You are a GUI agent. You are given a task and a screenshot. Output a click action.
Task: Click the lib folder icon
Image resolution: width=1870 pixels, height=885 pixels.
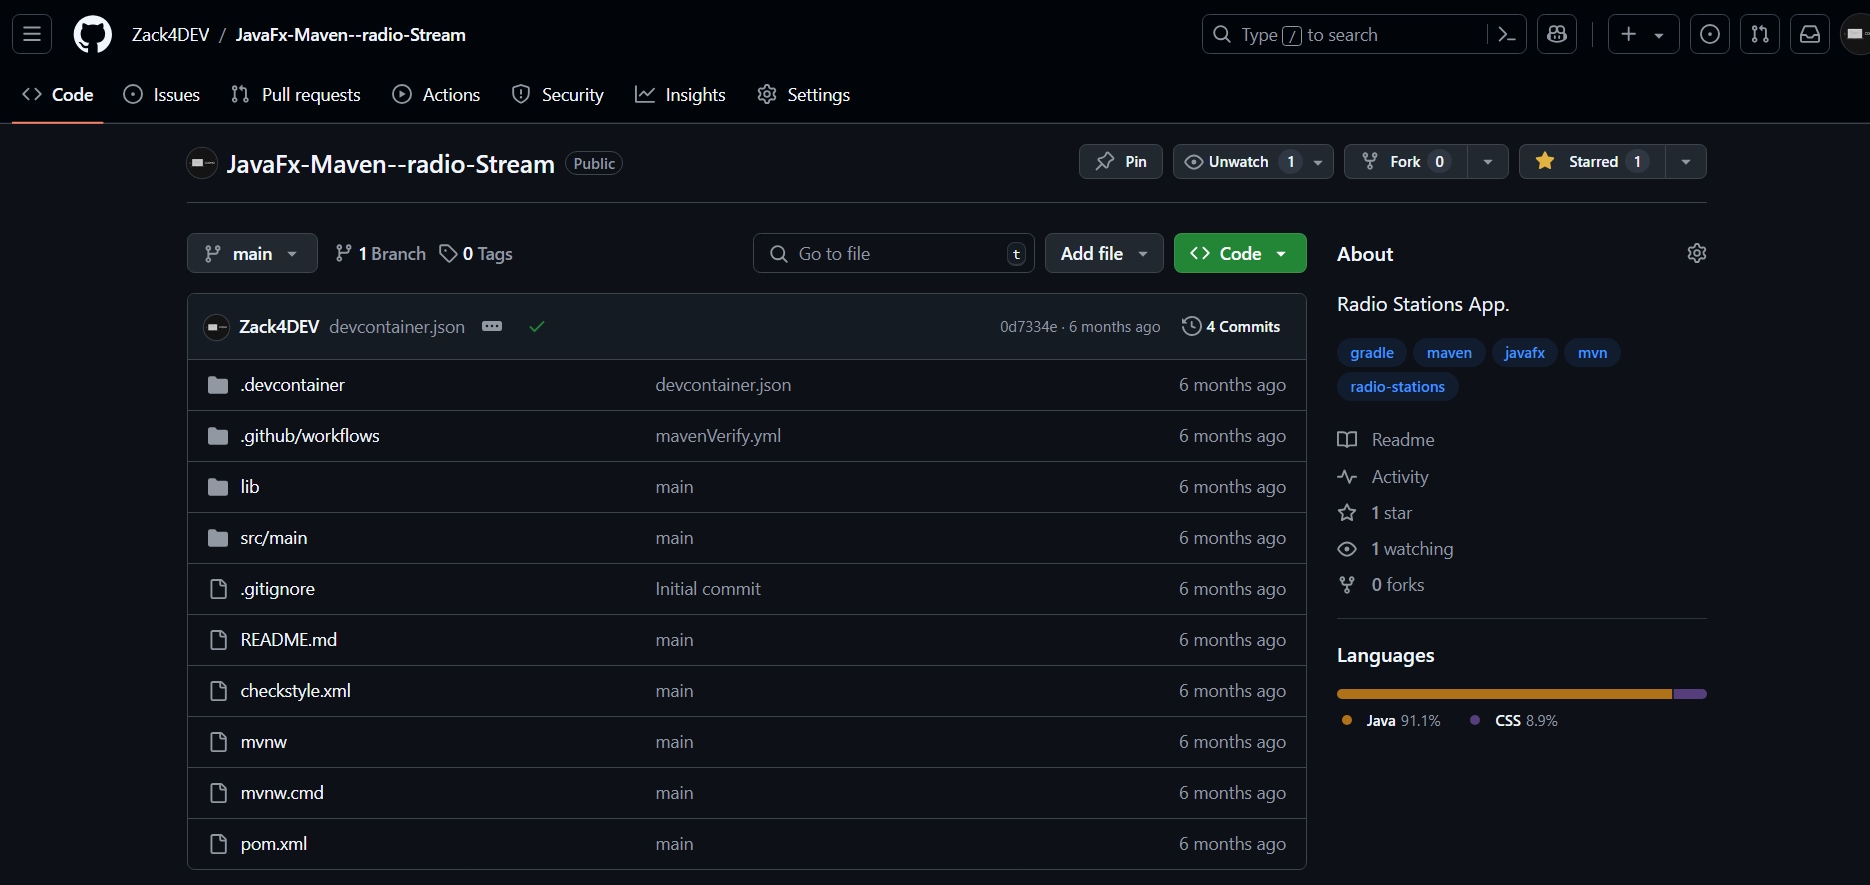[x=218, y=487]
